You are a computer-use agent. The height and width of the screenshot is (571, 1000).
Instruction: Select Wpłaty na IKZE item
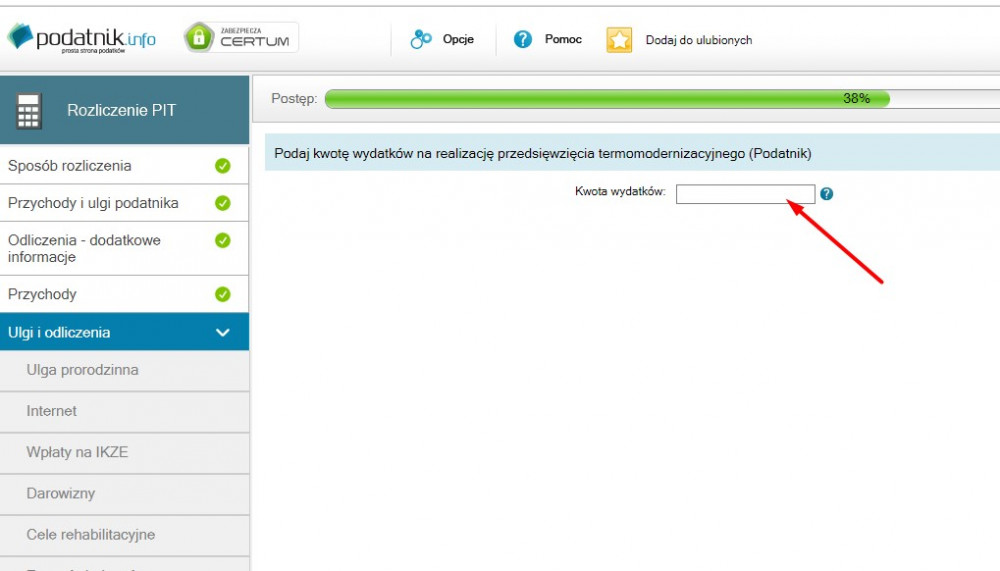pos(77,452)
